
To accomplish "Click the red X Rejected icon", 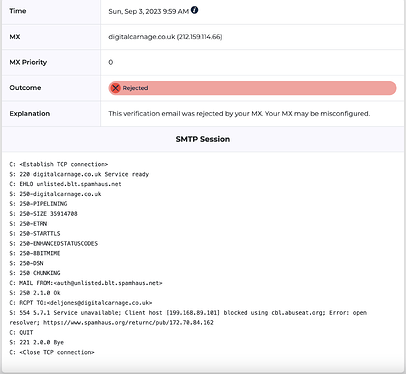I will tap(115, 88).
